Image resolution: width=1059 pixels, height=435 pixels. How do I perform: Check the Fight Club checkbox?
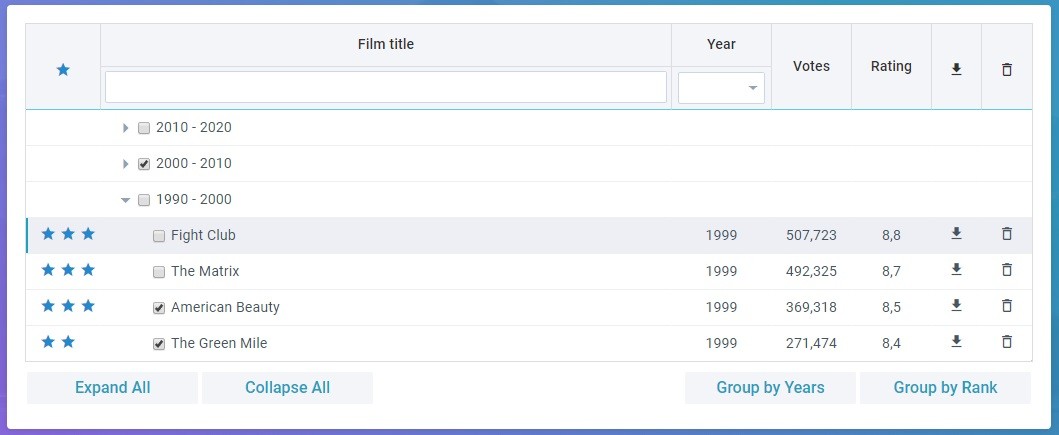(x=159, y=236)
